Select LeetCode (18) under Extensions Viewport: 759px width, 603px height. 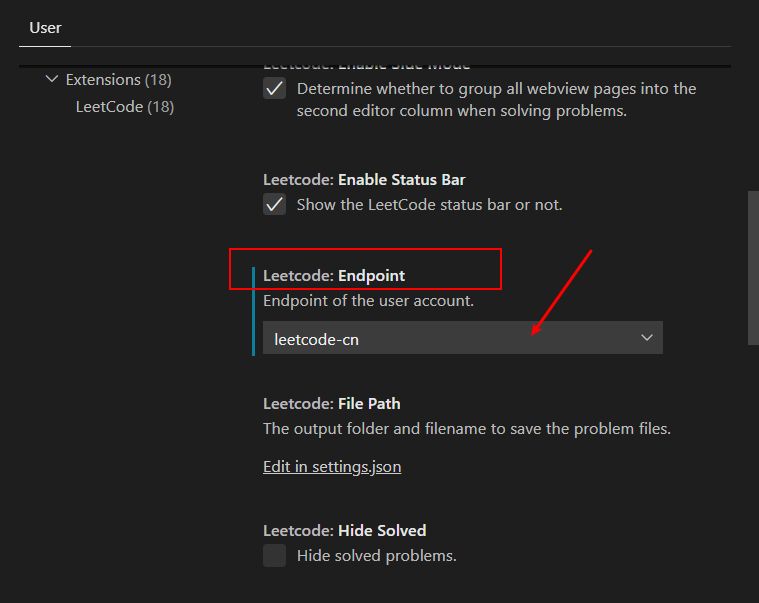click(124, 106)
